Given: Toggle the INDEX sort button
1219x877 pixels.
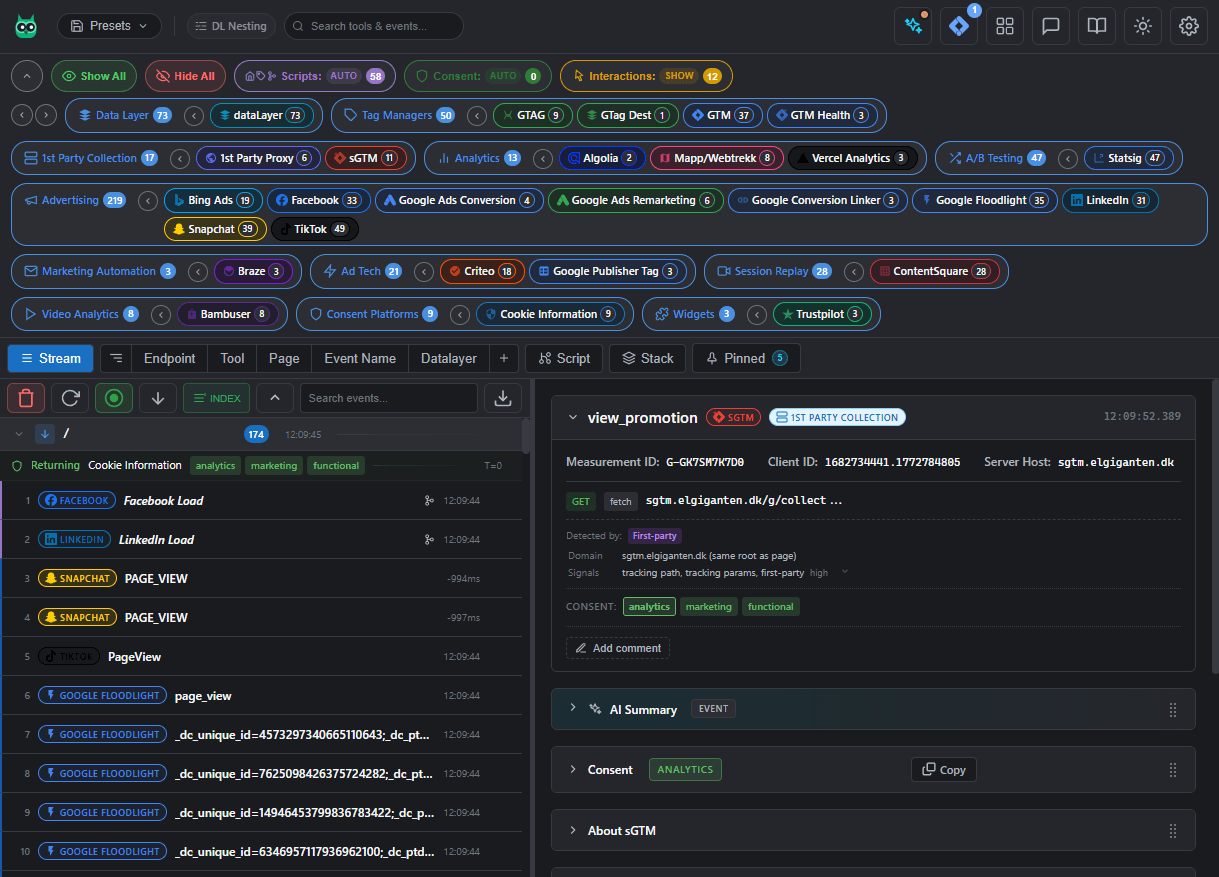Looking at the screenshot, I should pos(216,398).
